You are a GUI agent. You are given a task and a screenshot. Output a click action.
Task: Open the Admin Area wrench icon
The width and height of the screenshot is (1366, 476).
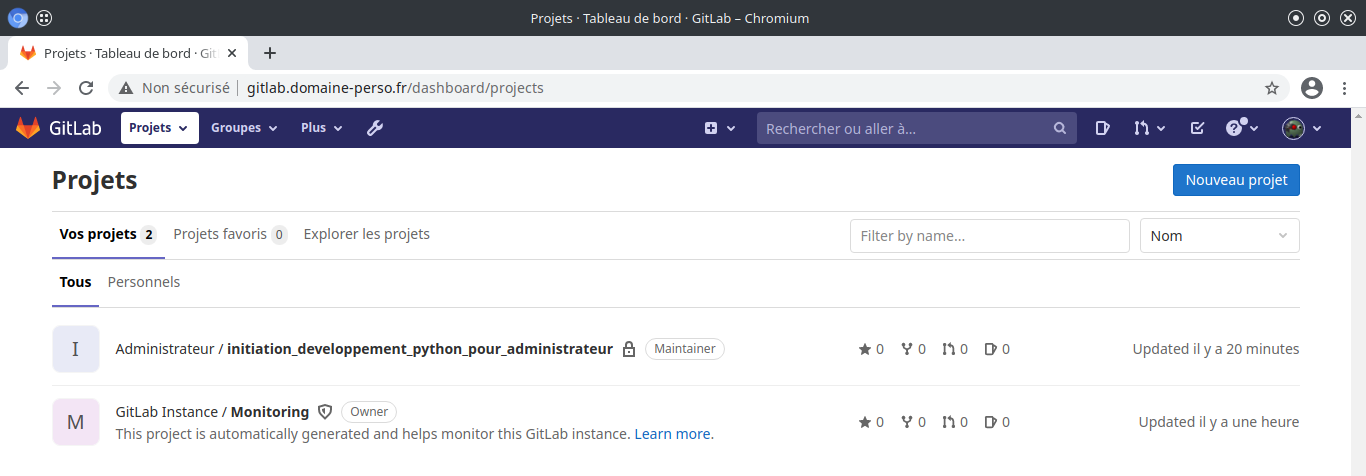pyautogui.click(x=375, y=128)
